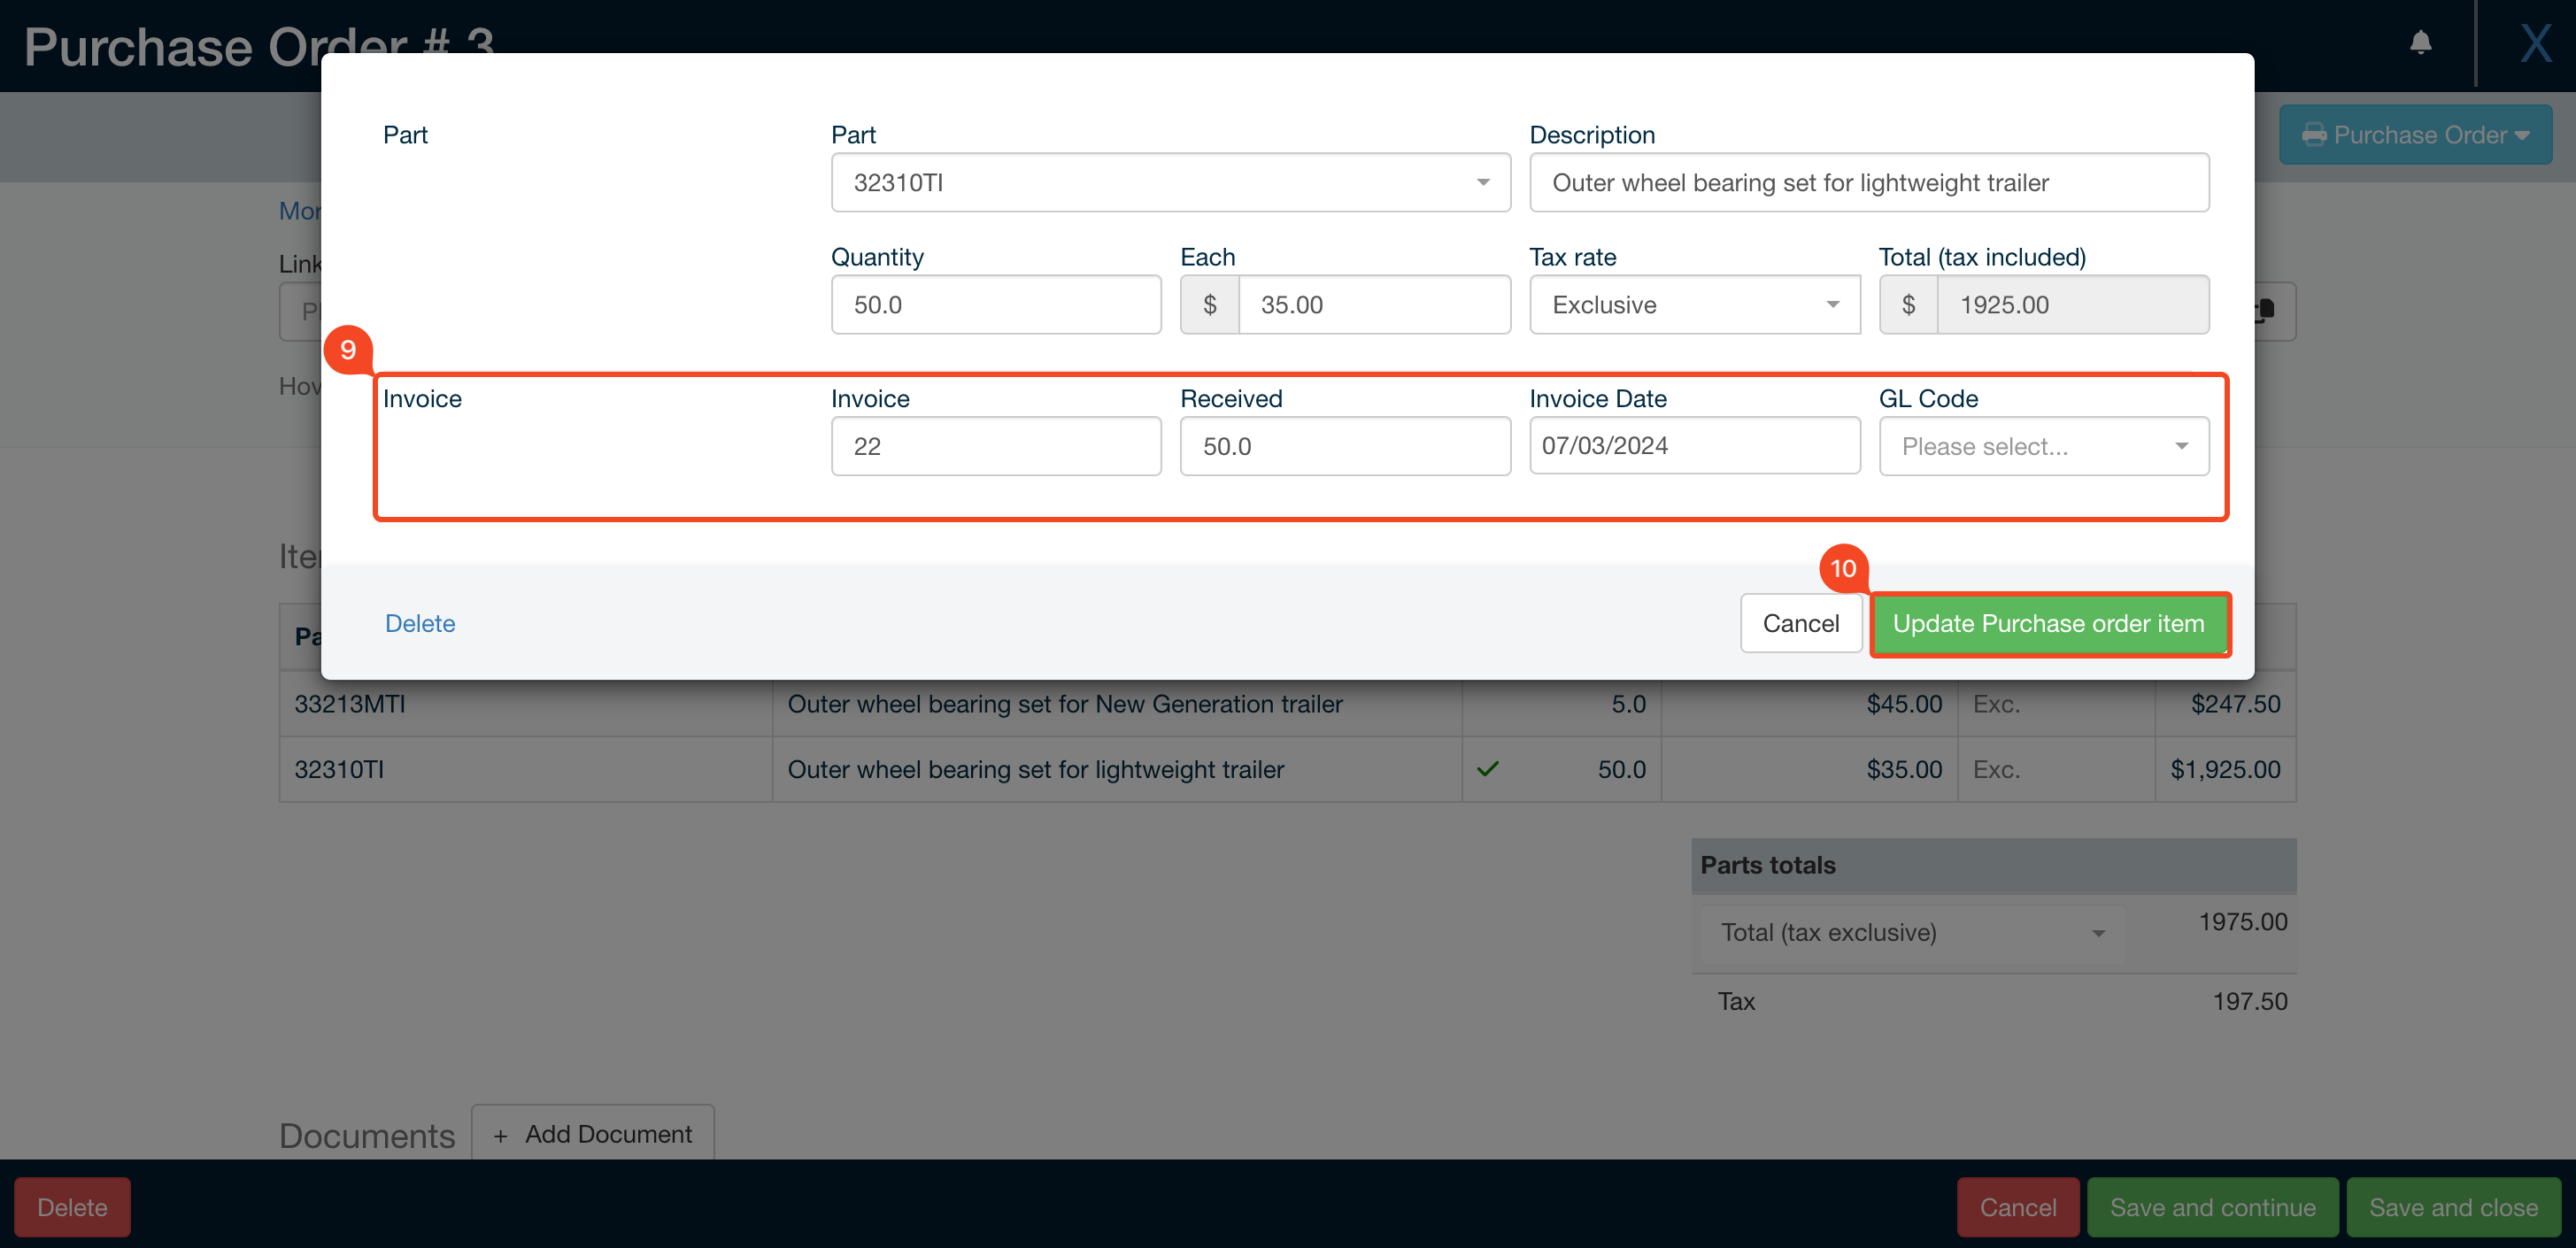The image size is (2576, 1248).
Task: Open the Tax rate Exclusive dropdown
Action: point(1833,305)
